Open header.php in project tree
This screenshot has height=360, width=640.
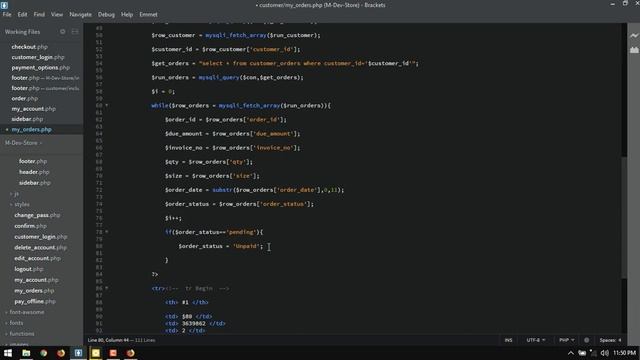[34, 172]
